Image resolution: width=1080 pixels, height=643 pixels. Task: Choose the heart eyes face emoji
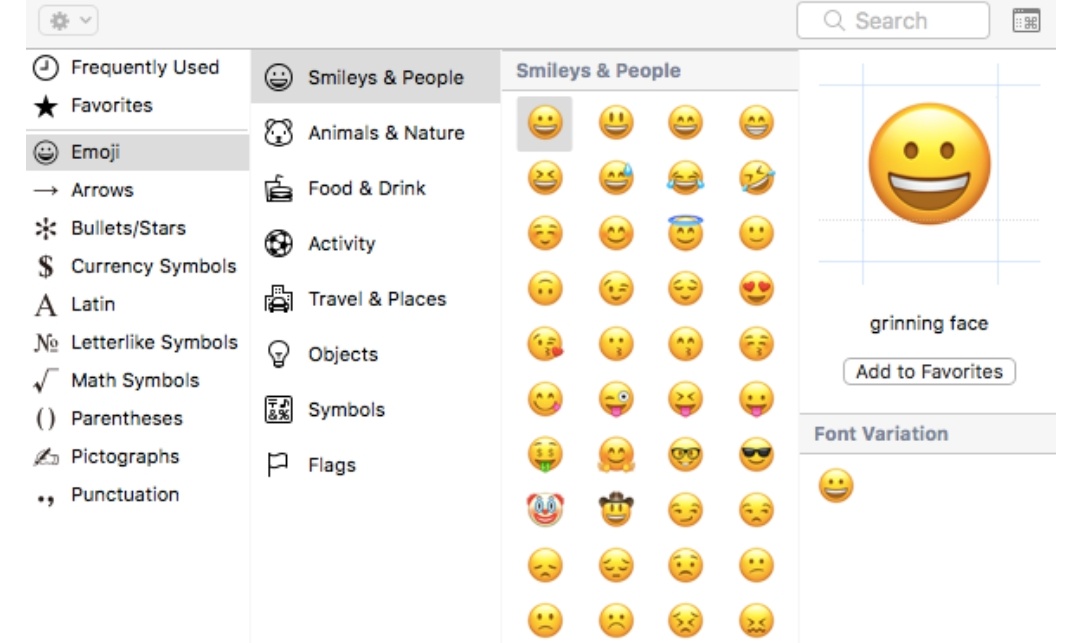pos(756,290)
